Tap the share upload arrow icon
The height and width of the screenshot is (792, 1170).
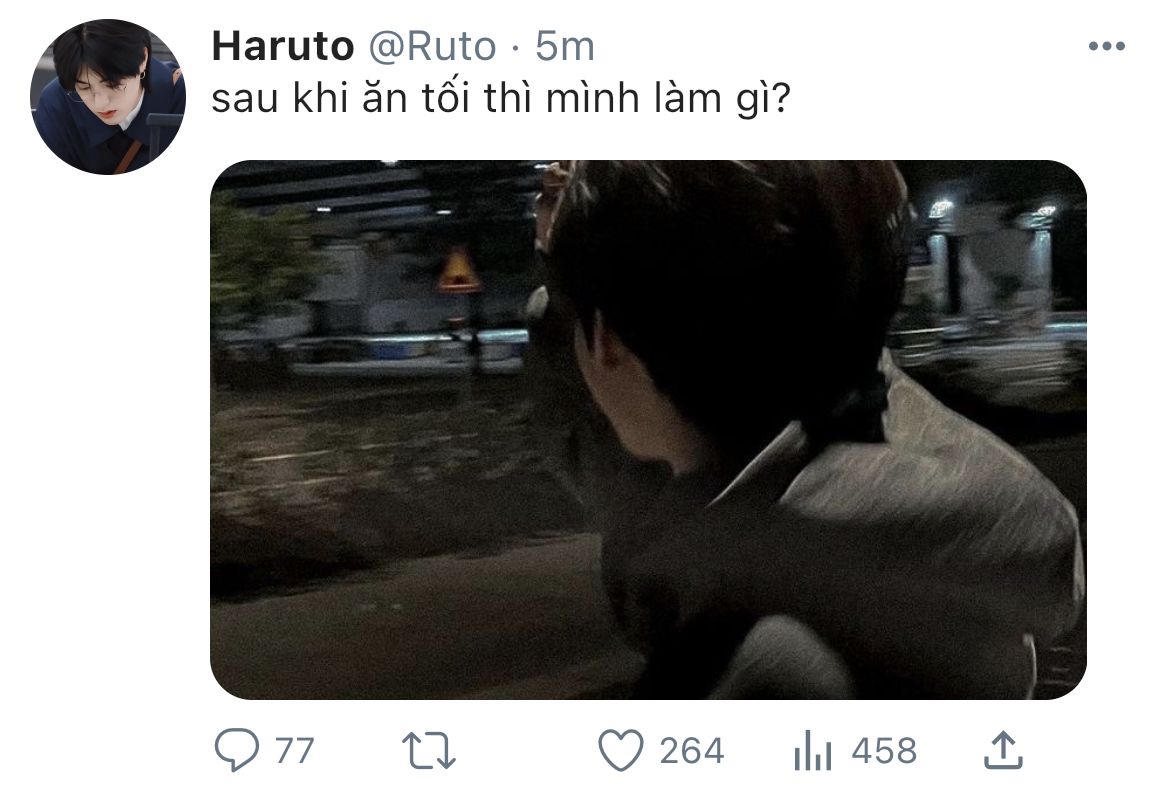1003,749
